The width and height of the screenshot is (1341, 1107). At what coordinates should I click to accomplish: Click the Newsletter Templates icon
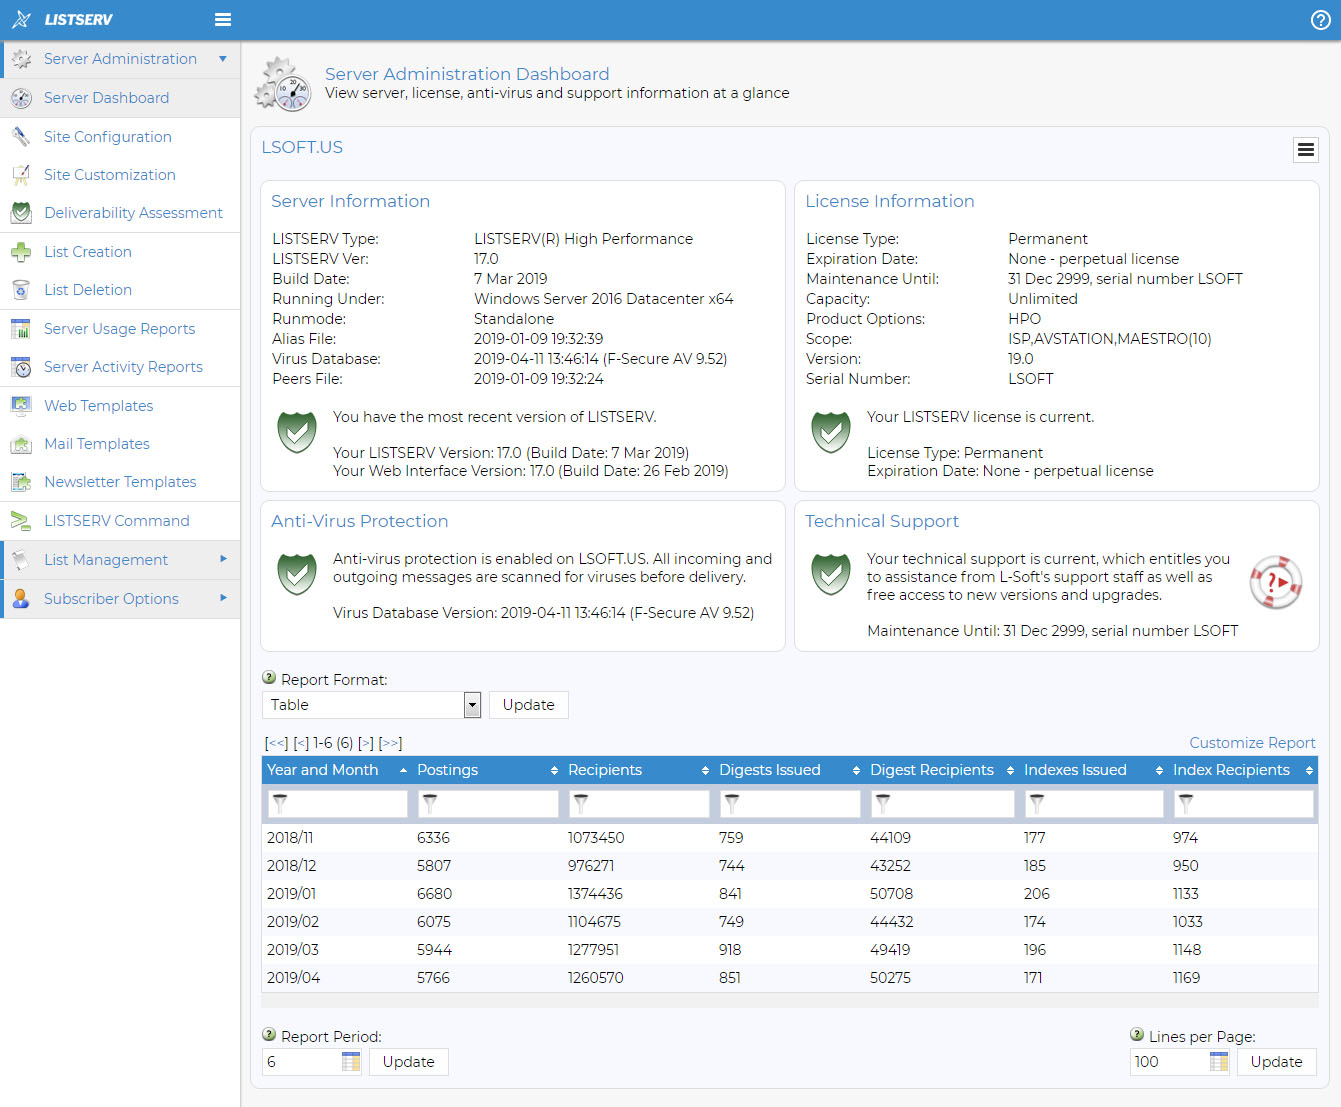coord(21,482)
